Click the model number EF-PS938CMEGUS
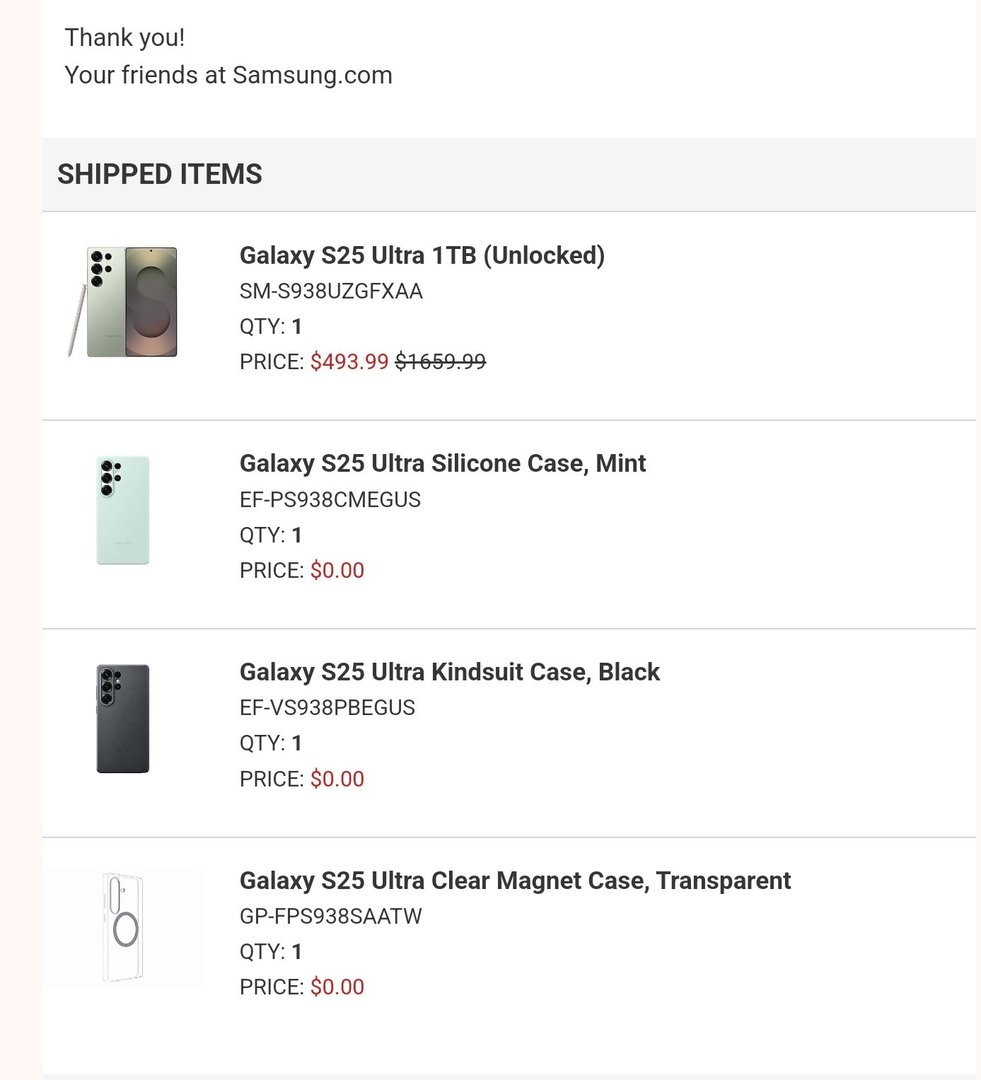The width and height of the screenshot is (981, 1080). (x=330, y=500)
